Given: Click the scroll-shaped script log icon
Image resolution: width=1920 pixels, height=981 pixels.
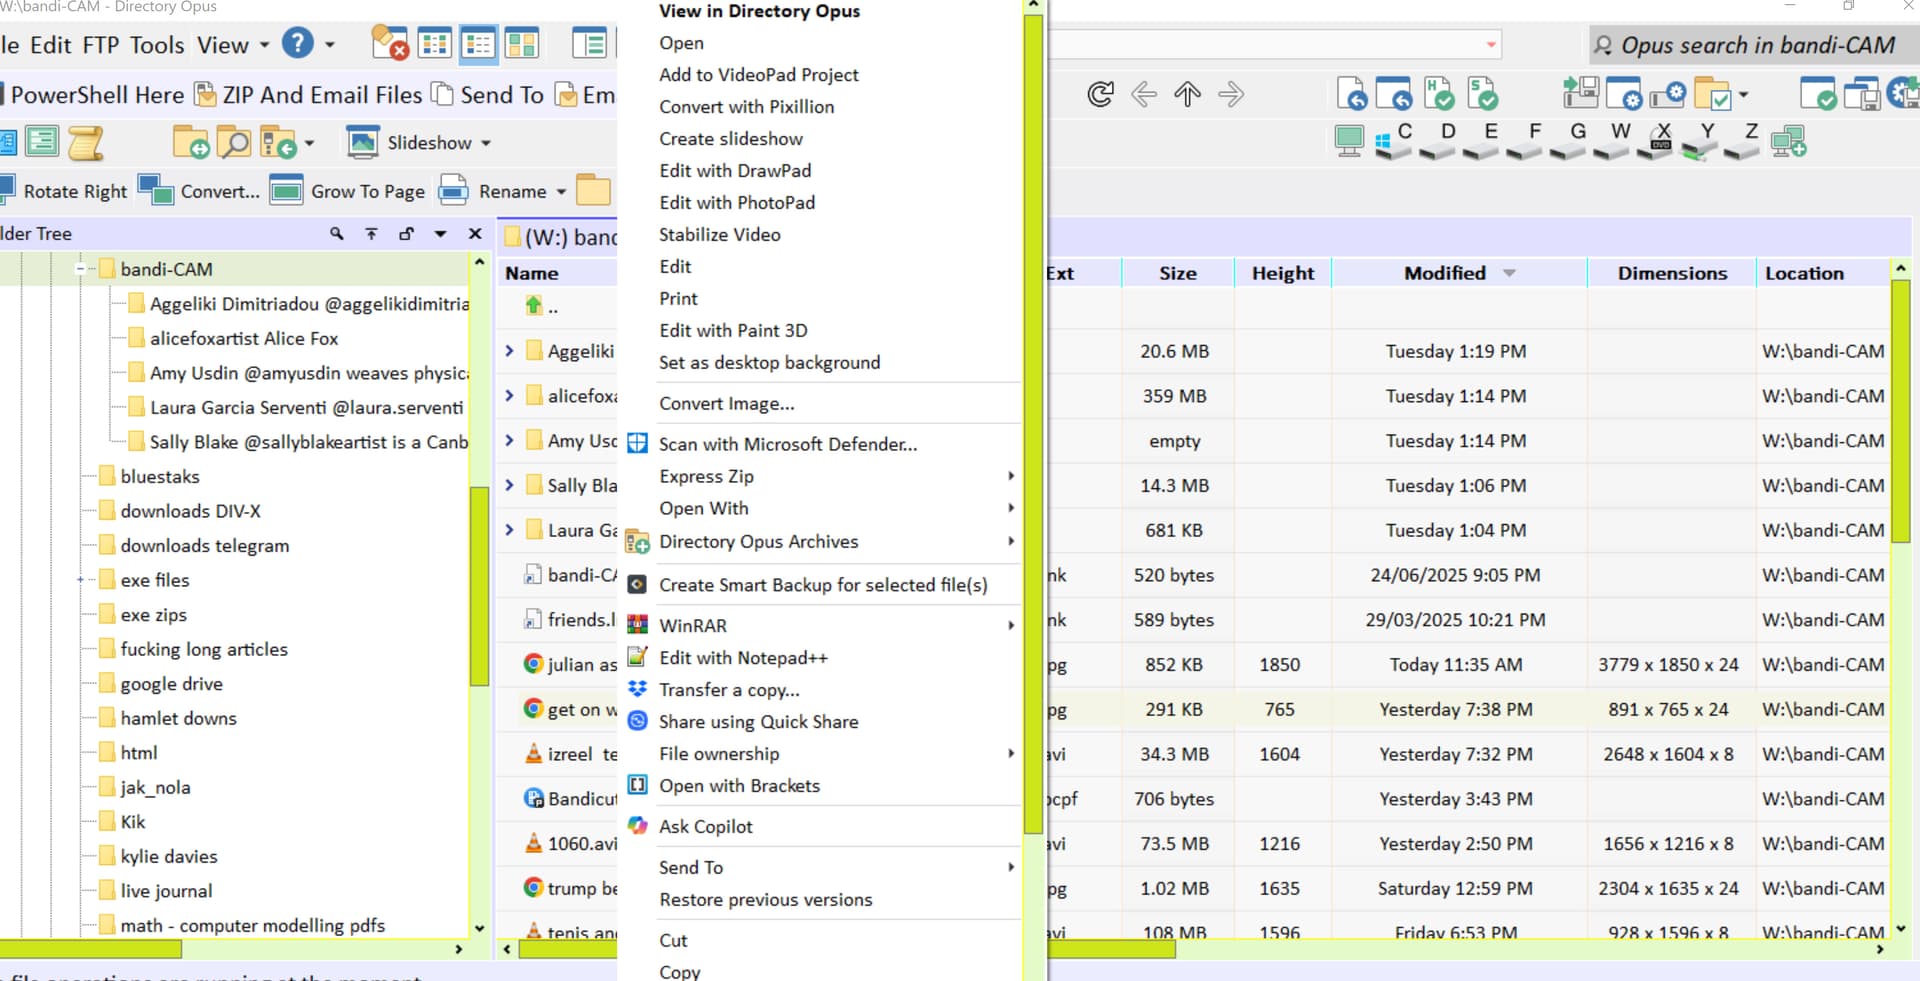Looking at the screenshot, I should pos(86,143).
